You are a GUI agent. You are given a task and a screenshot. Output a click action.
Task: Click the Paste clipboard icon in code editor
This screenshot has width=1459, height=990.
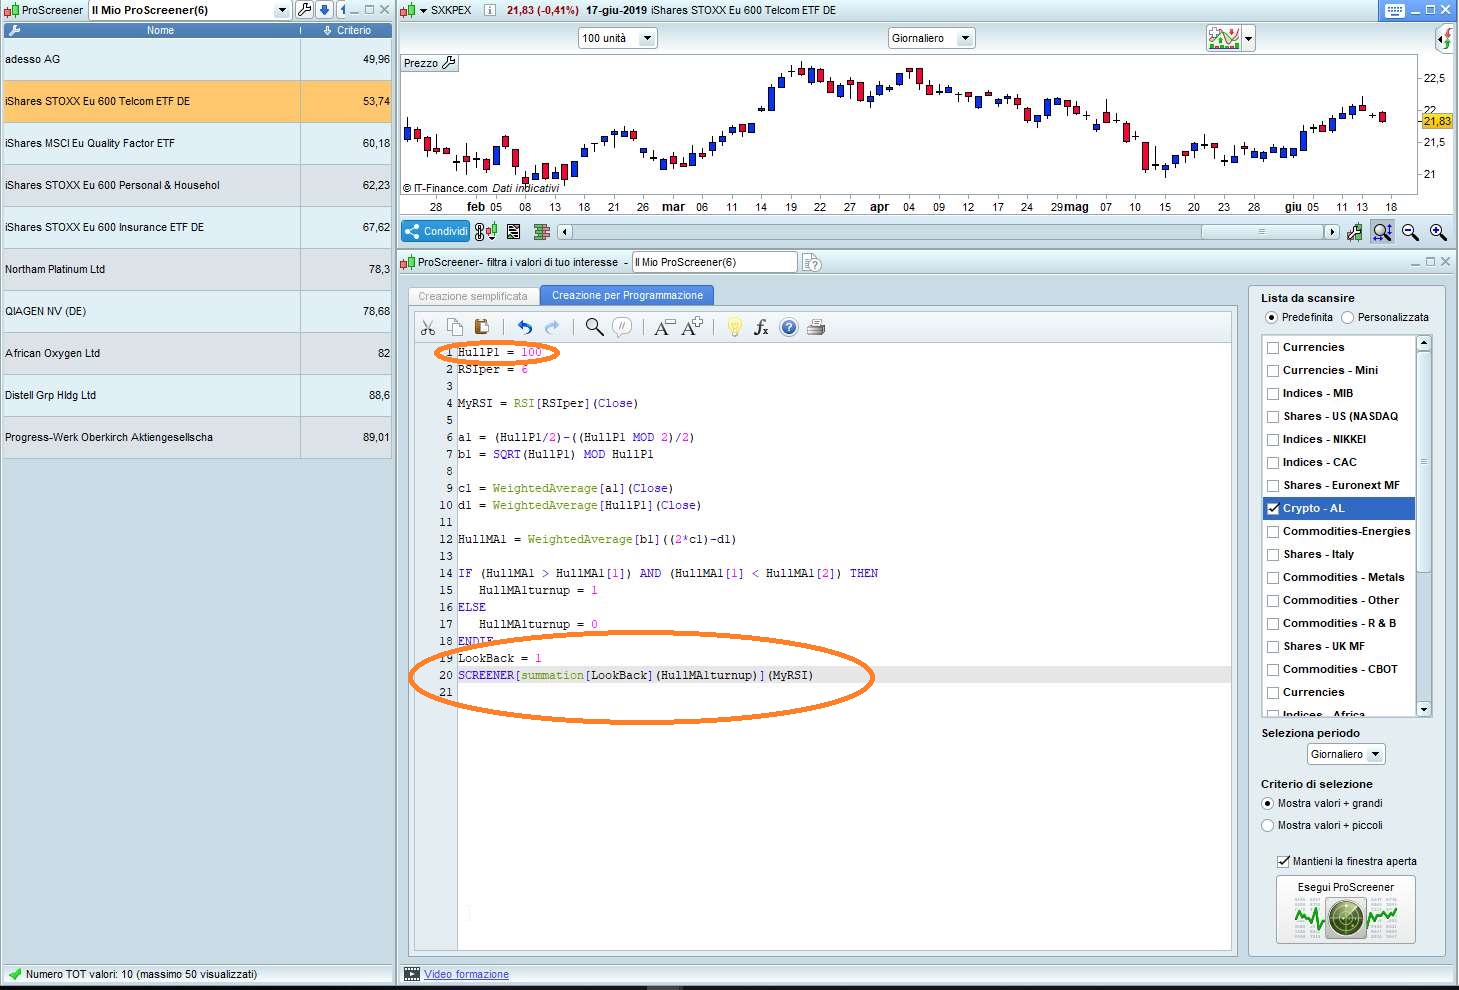pyautogui.click(x=481, y=327)
